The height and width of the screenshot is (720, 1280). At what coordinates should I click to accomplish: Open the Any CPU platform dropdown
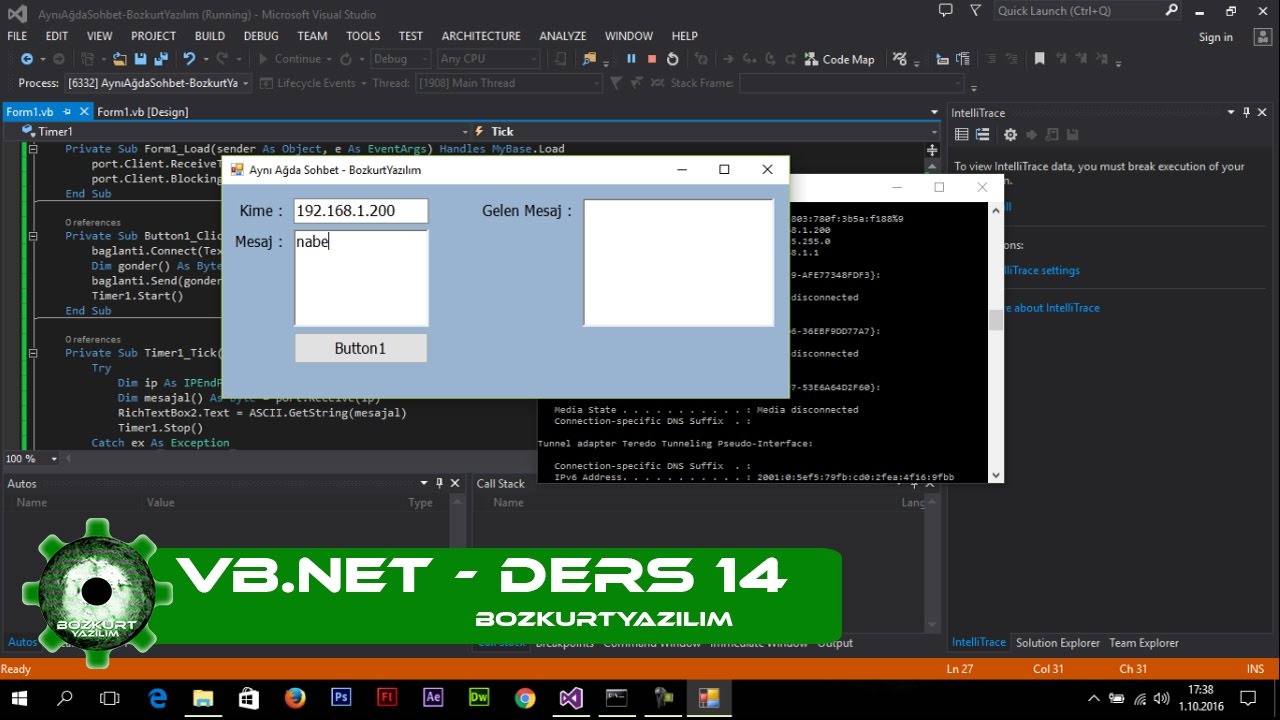487,59
